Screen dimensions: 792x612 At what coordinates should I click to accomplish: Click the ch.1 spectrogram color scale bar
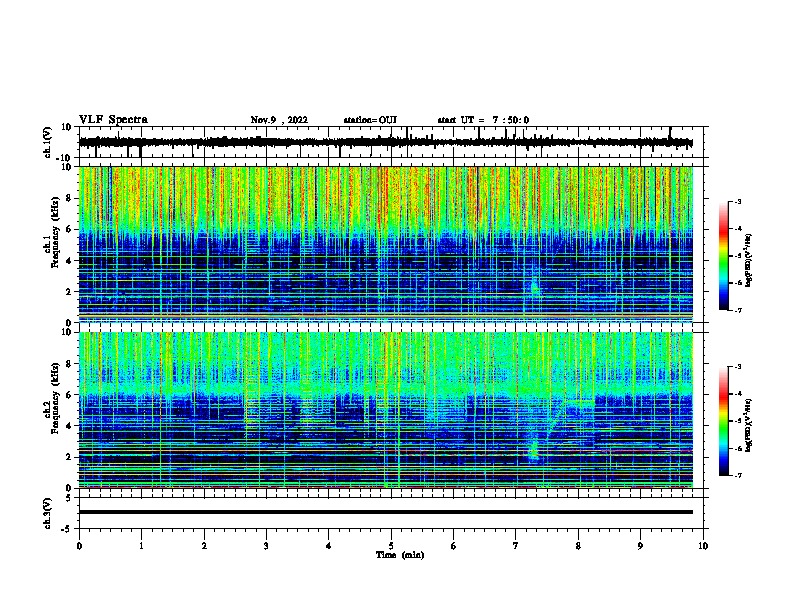pyautogui.click(x=724, y=256)
